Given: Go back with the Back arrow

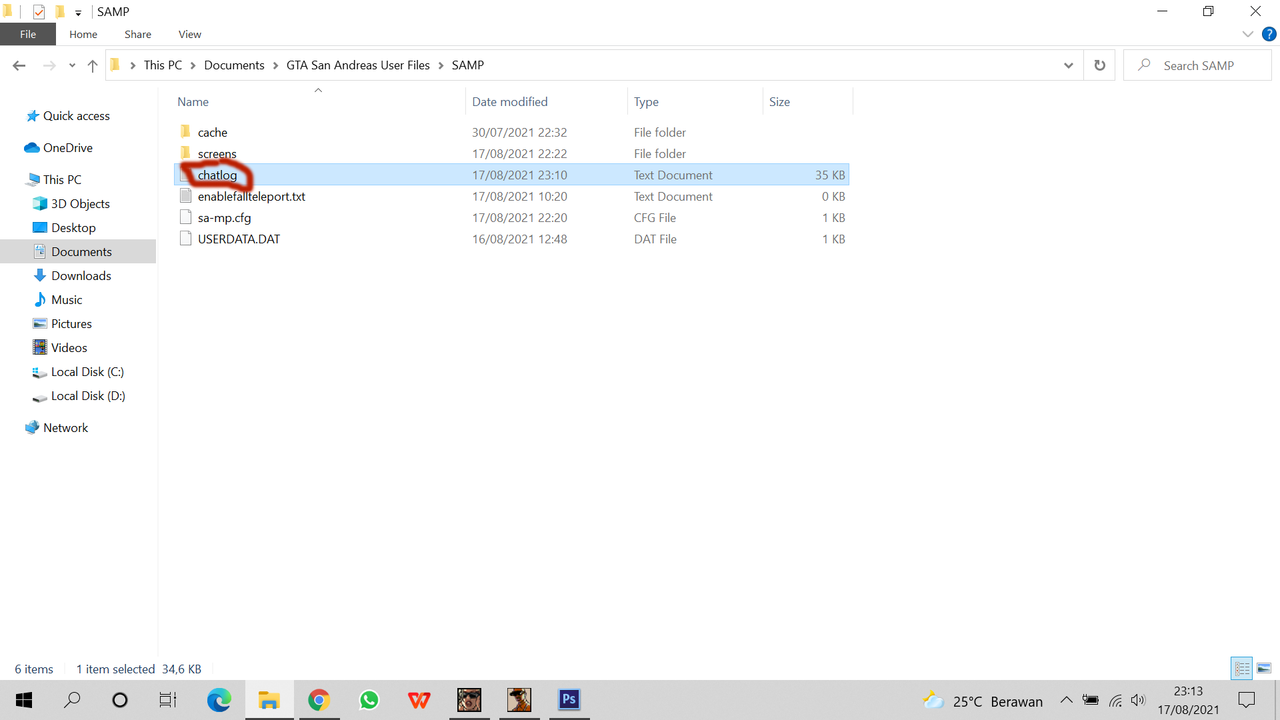Looking at the screenshot, I should pos(19,65).
